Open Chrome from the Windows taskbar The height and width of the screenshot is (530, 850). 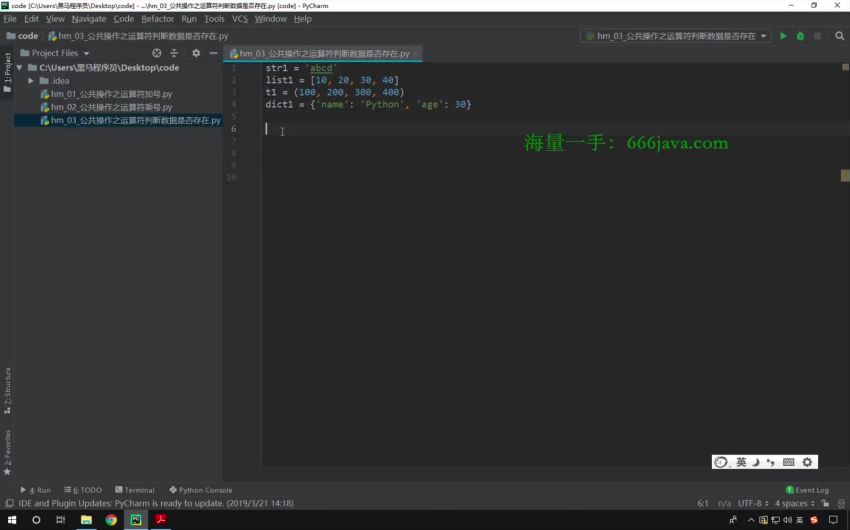point(111,520)
